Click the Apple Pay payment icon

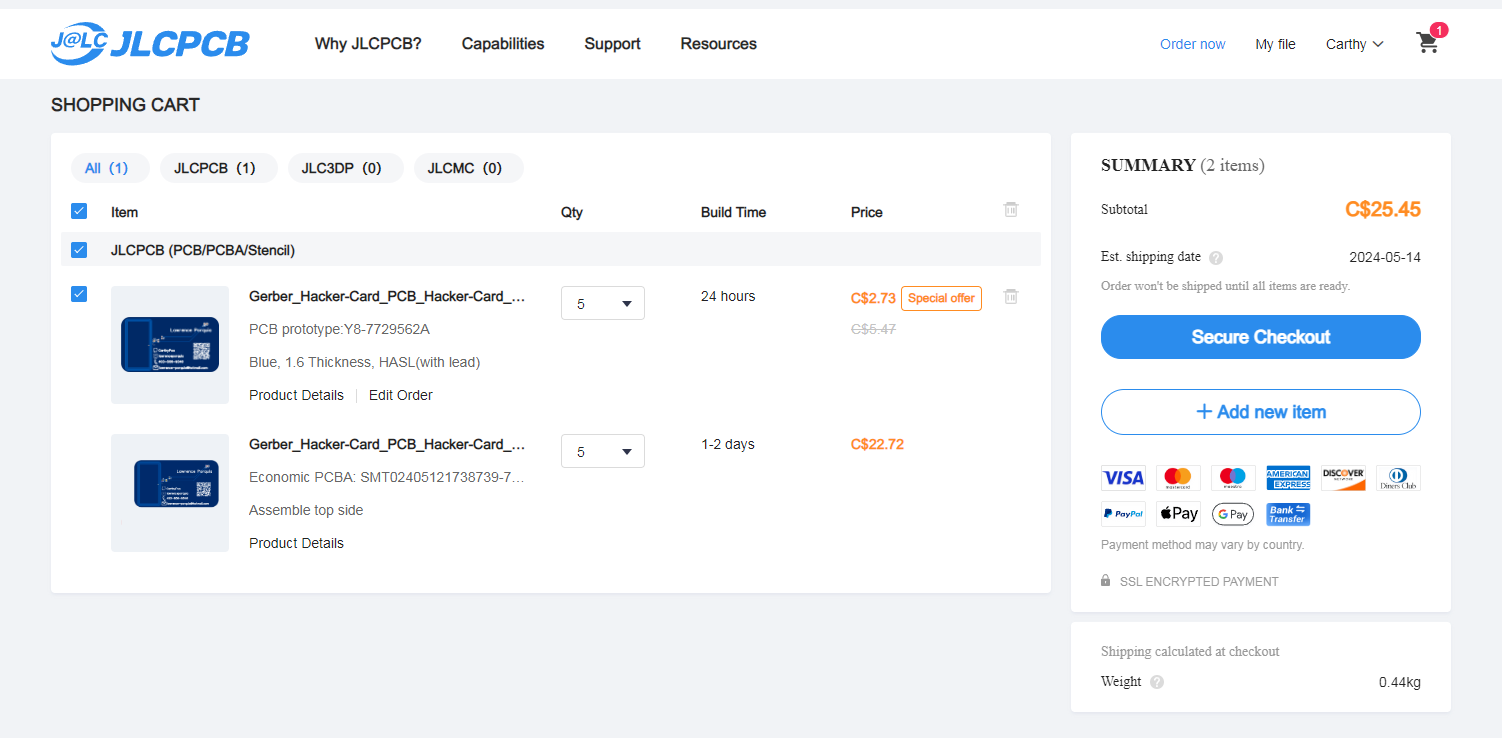[x=1178, y=514]
